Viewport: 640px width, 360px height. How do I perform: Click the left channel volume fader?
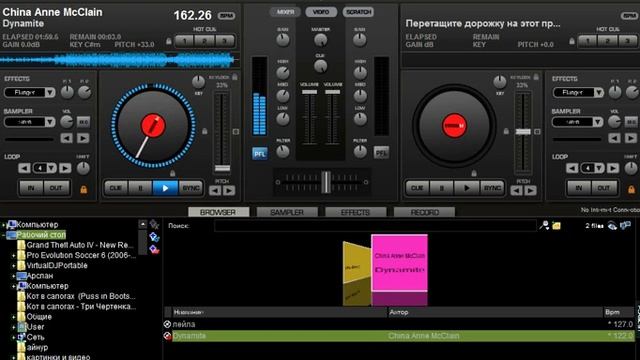(x=309, y=92)
